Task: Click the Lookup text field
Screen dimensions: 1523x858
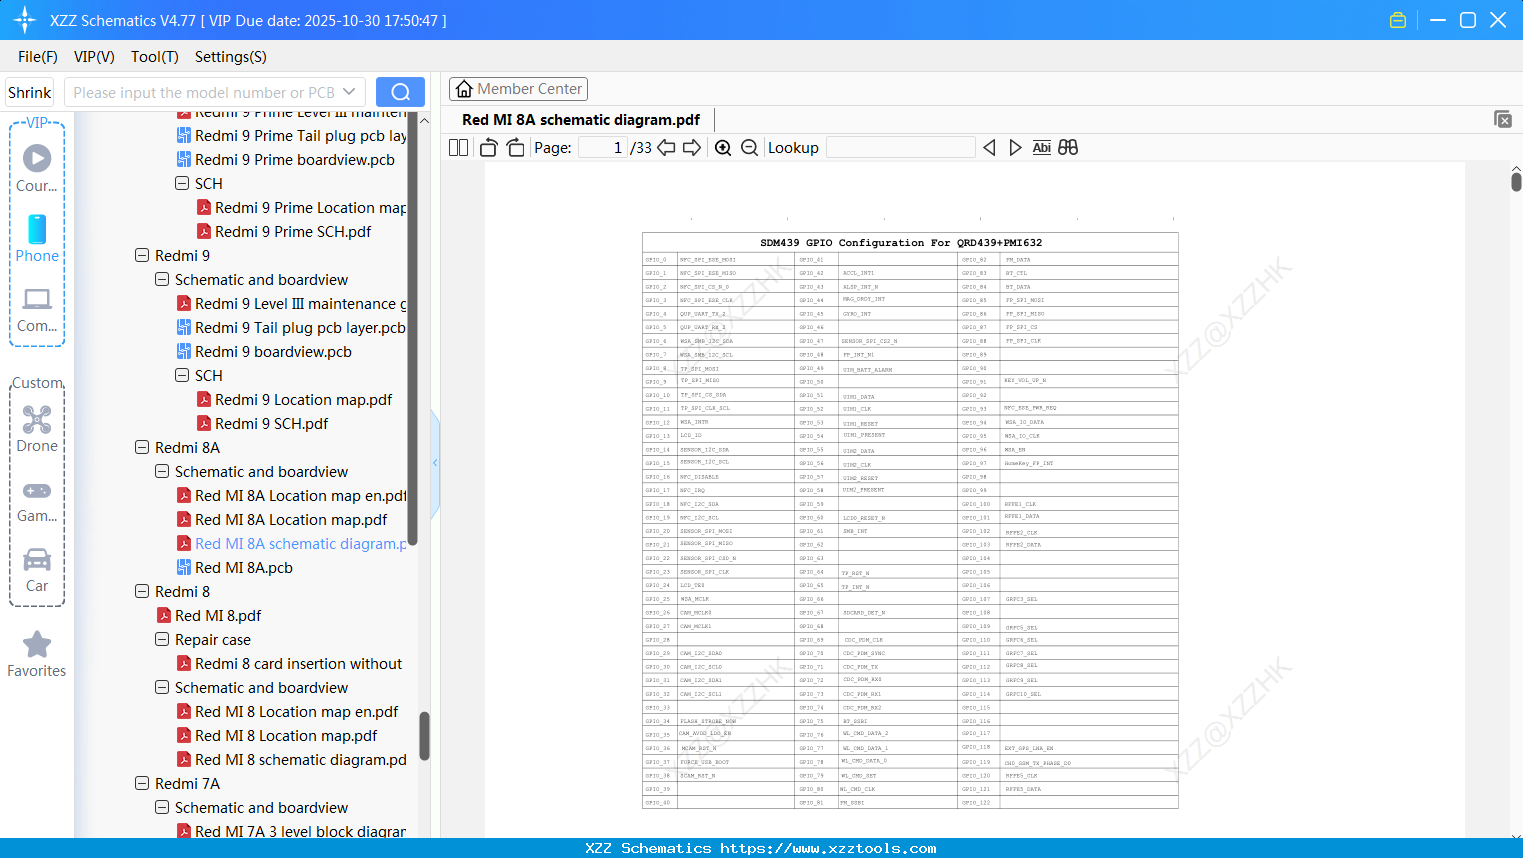Action: 901,148
